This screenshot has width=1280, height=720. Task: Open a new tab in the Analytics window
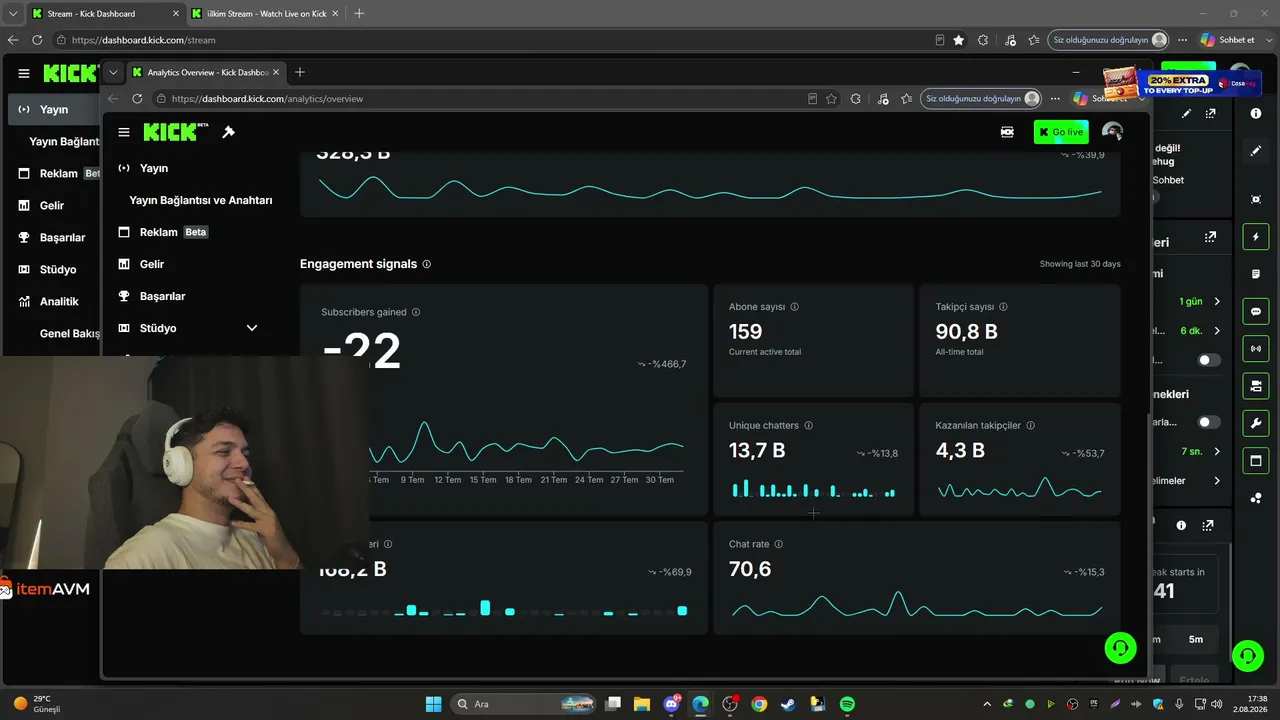[x=300, y=72]
